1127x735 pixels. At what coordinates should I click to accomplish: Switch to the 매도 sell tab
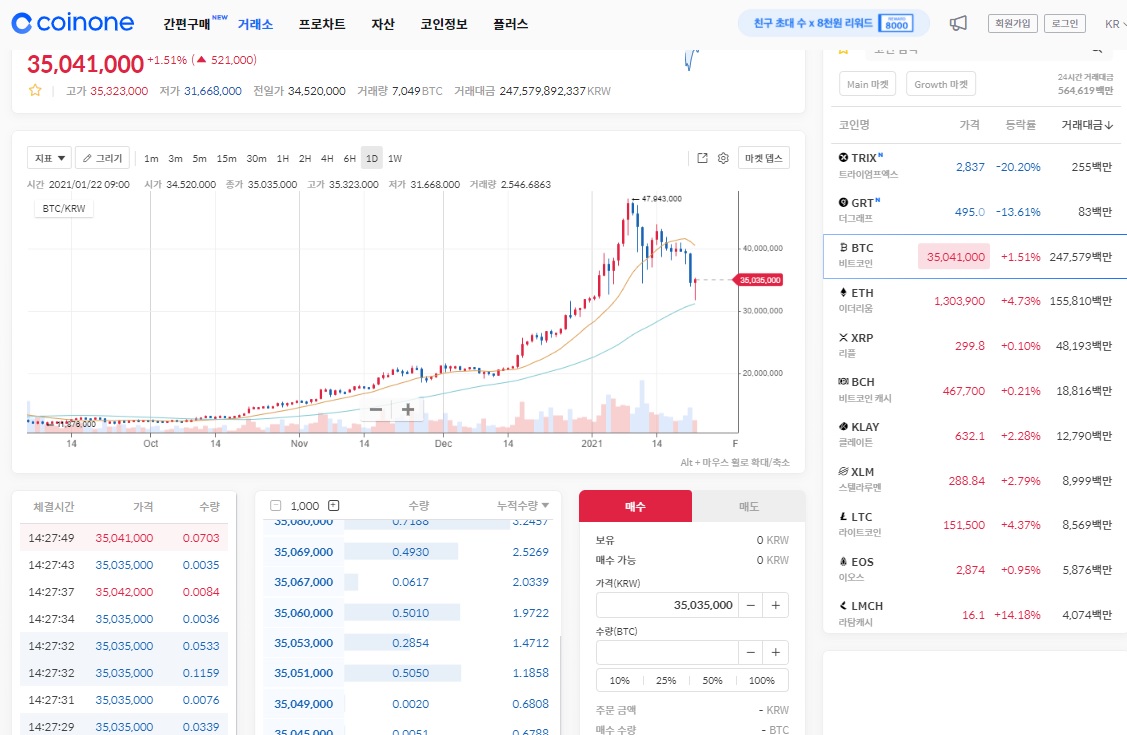coord(748,507)
